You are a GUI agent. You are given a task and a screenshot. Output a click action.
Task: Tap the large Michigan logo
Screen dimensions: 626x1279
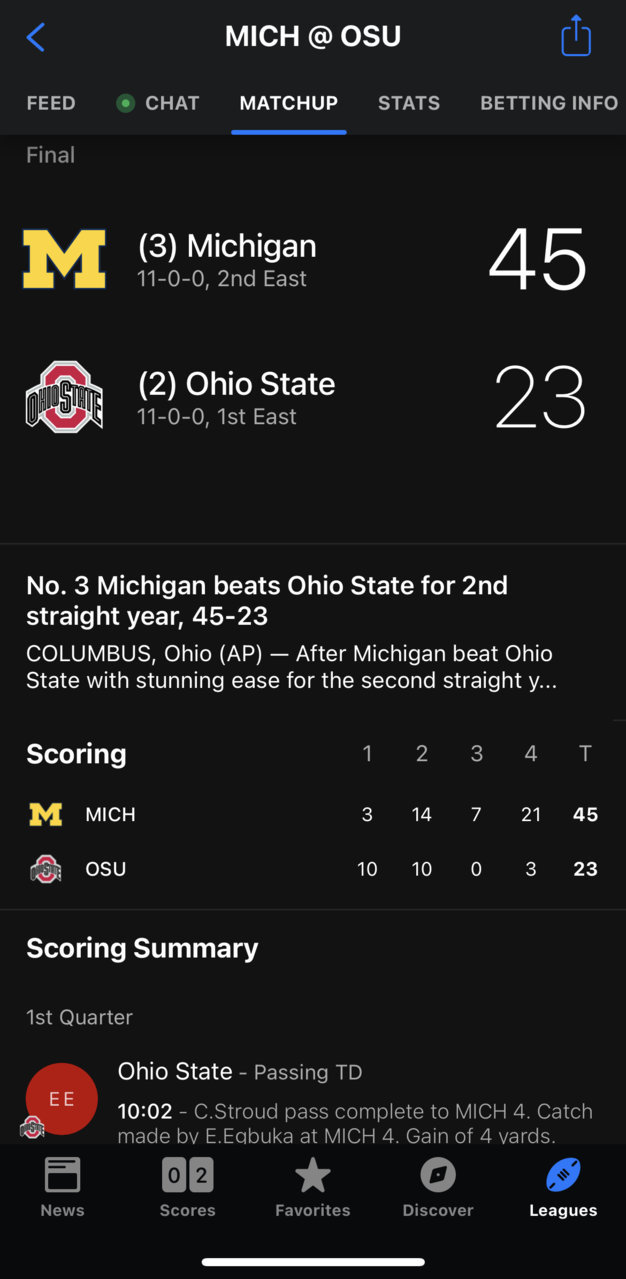tap(64, 259)
